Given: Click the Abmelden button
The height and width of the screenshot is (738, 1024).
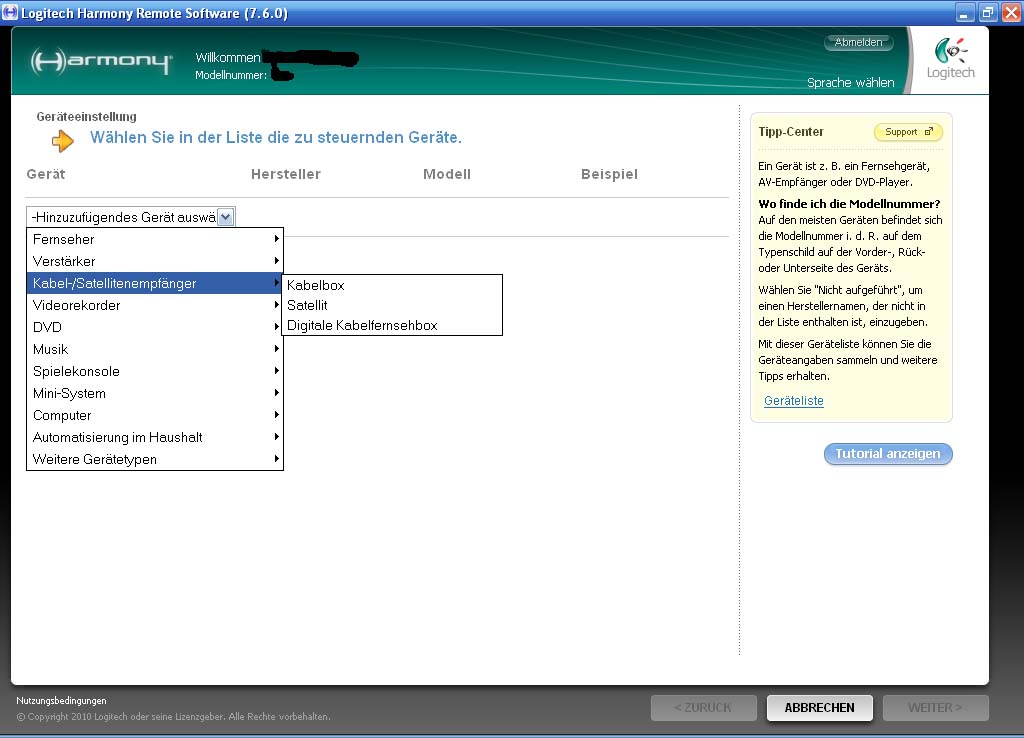Looking at the screenshot, I should pos(858,42).
